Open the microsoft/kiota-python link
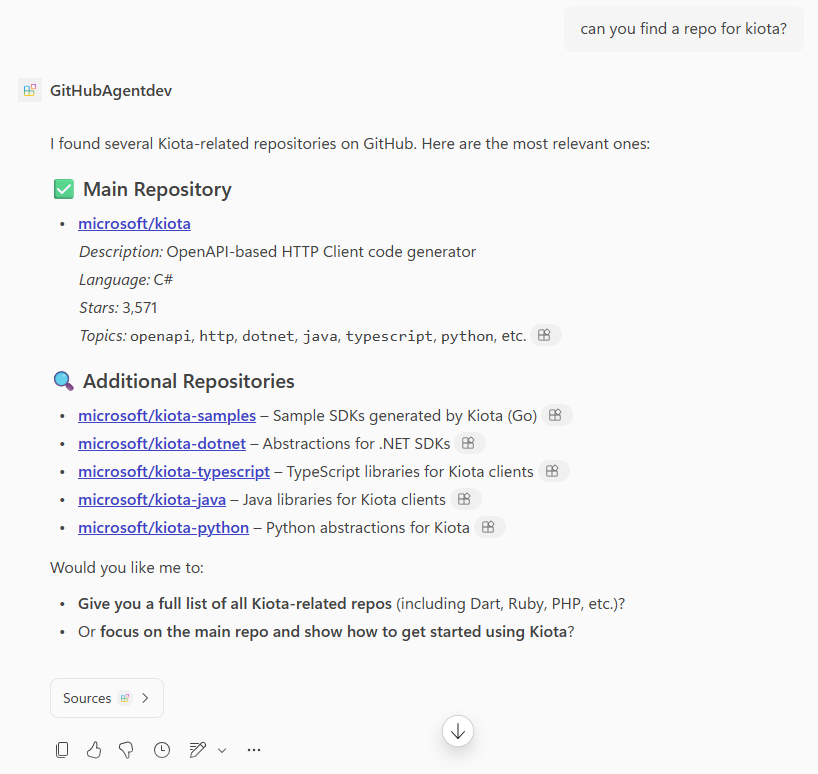The image size is (818, 774). pyautogui.click(x=163, y=527)
